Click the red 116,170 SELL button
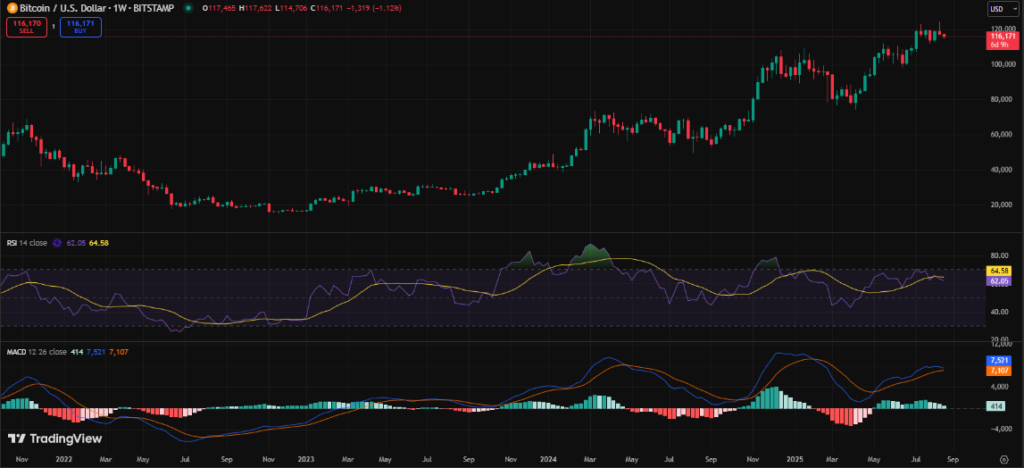The width and height of the screenshot is (1024, 468). (27, 27)
